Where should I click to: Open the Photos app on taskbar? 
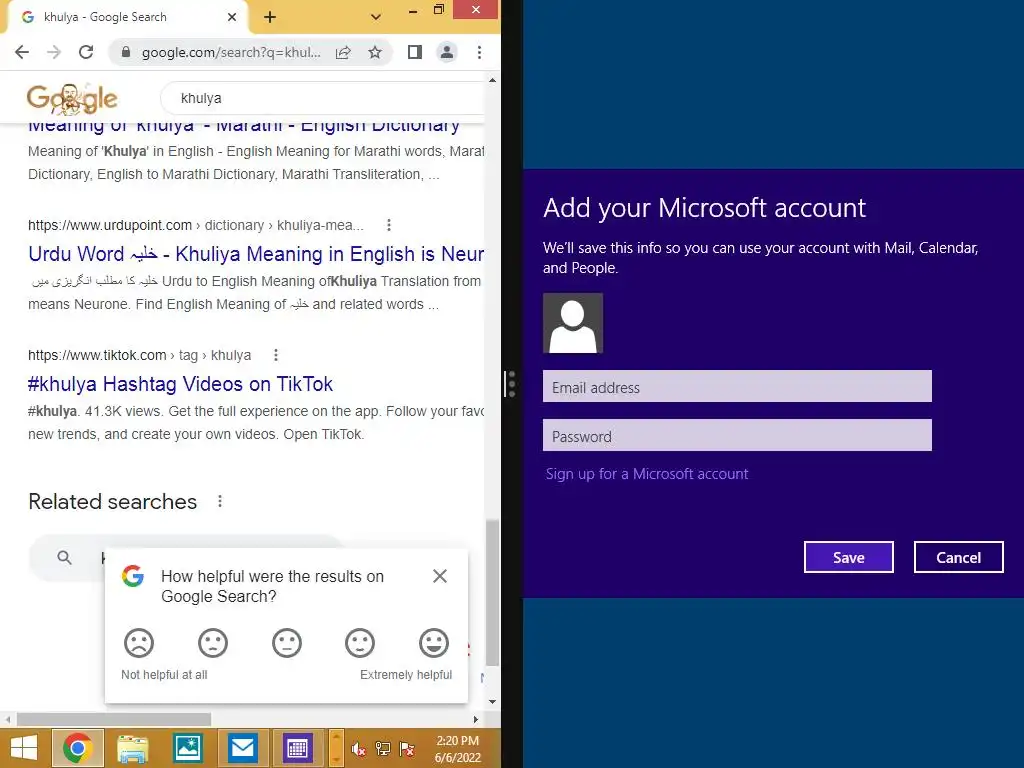point(187,748)
